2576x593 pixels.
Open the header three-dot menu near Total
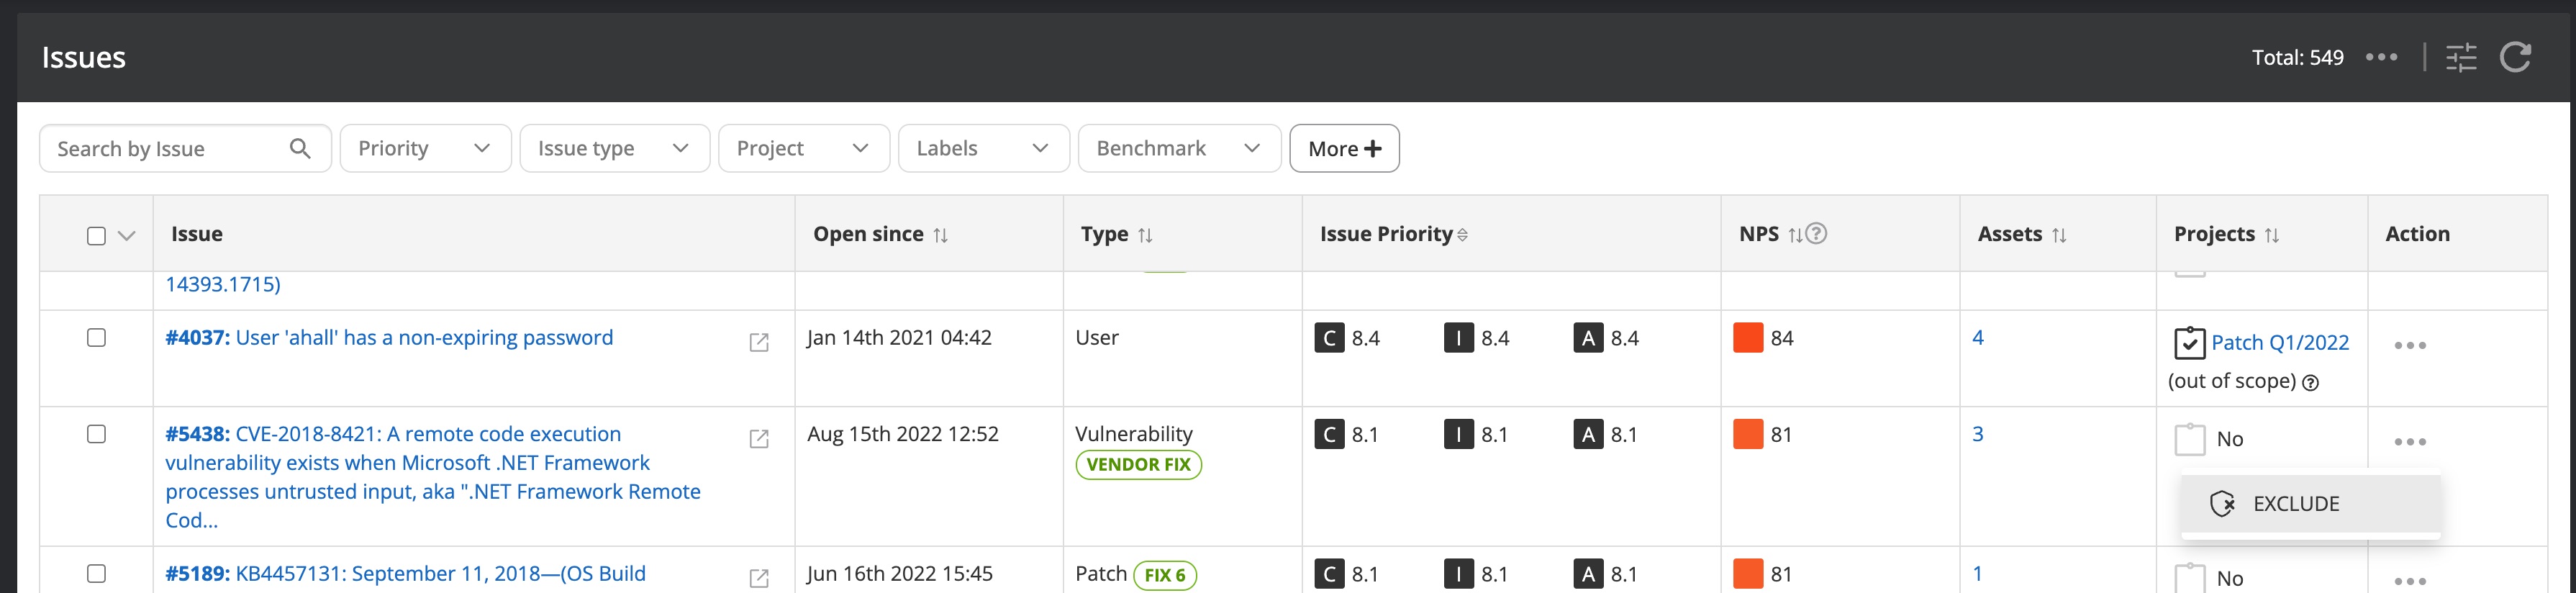(x=2381, y=57)
